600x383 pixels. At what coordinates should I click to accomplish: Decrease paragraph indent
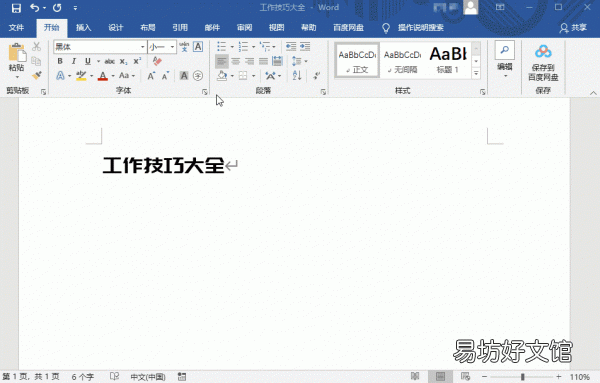[x=291, y=47]
